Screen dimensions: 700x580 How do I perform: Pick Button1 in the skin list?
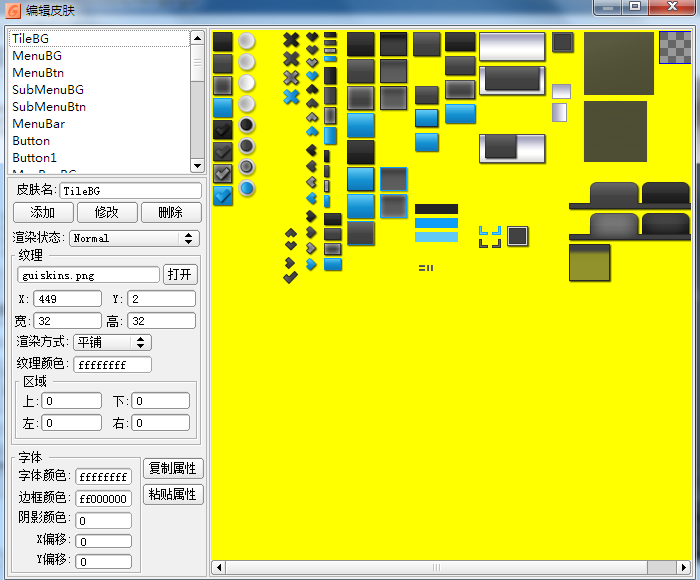tap(35, 158)
